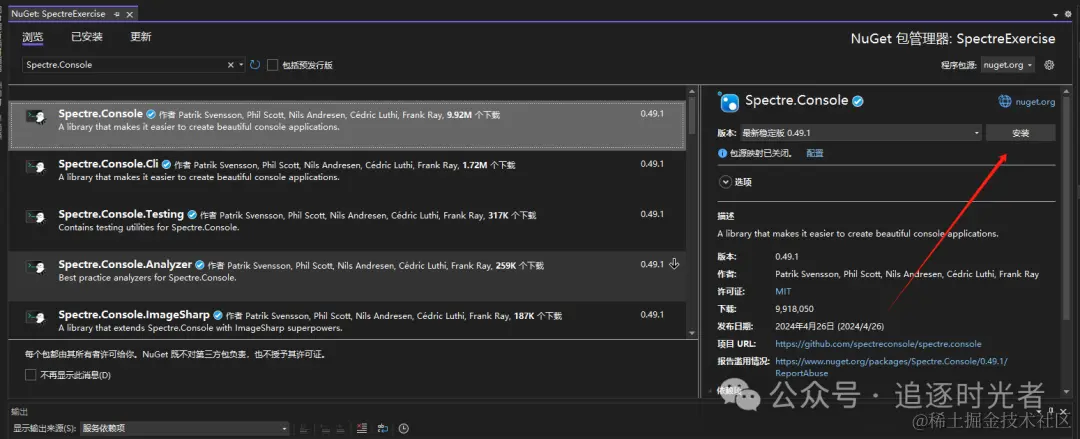The height and width of the screenshot is (439, 1080).
Task: Open the document tab list dropdown at top right
Action: (x=1057, y=14)
